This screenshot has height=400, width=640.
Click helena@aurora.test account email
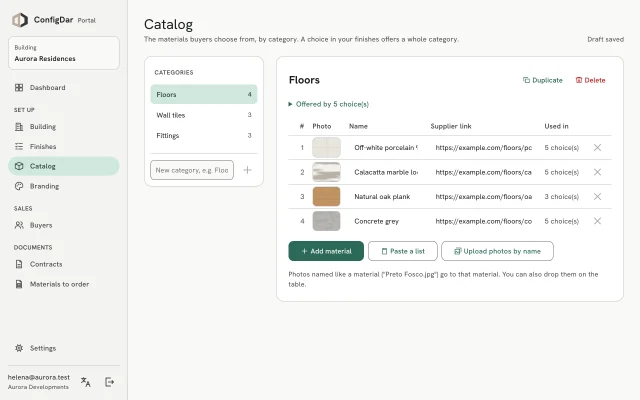(39, 377)
